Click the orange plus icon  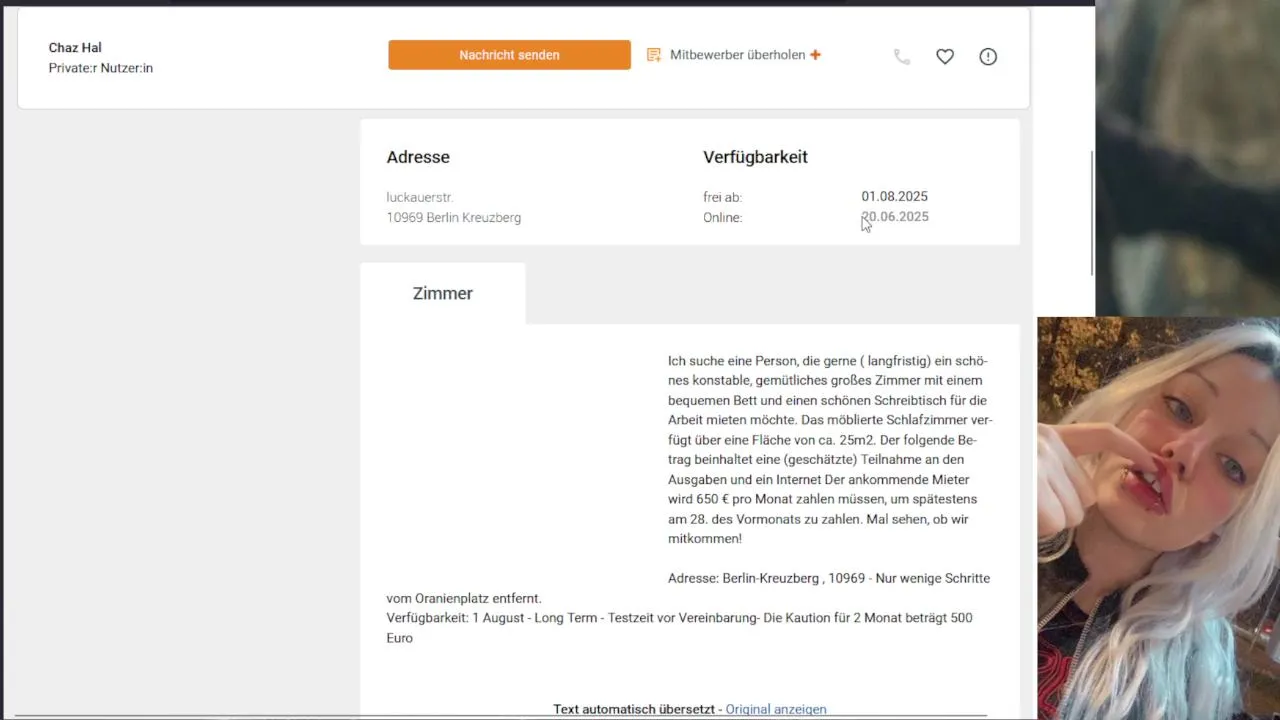coord(815,55)
